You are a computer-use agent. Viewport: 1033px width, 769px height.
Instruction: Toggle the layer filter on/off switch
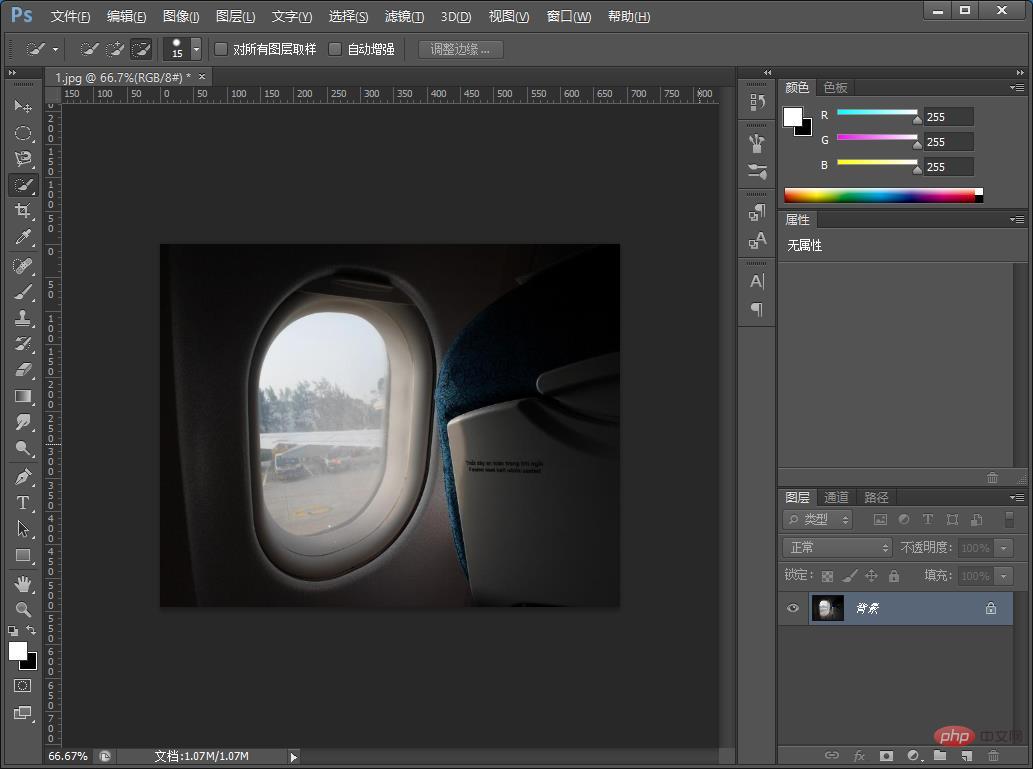tap(1009, 519)
